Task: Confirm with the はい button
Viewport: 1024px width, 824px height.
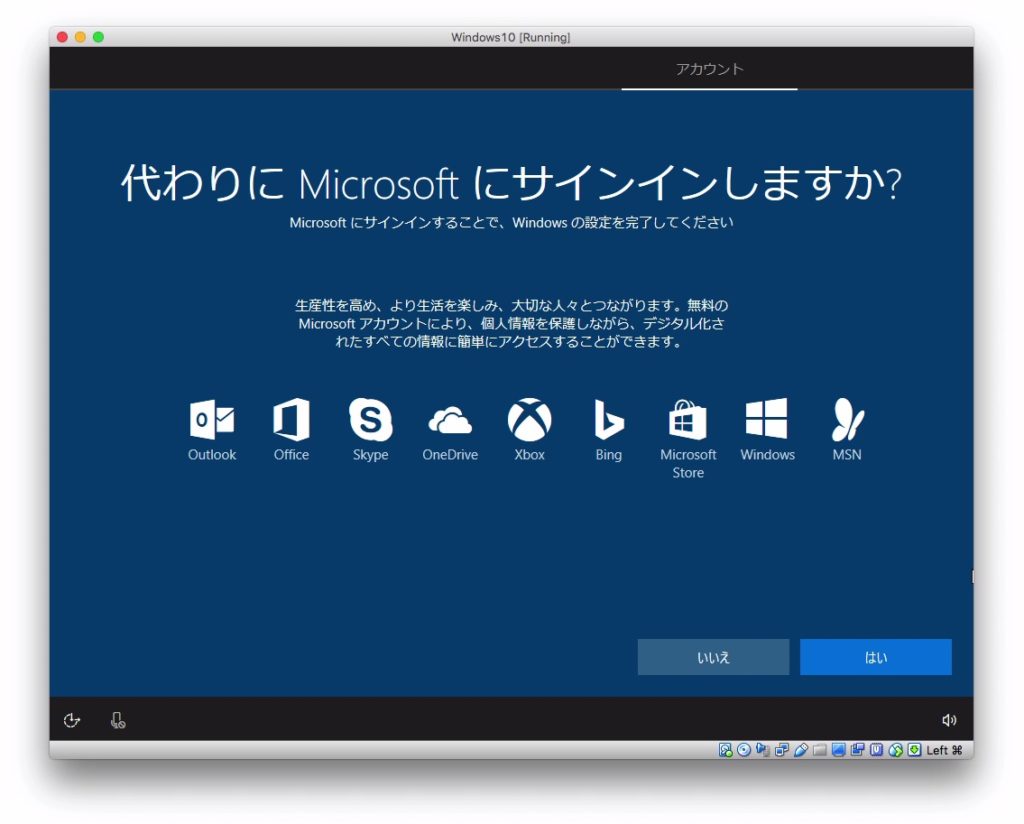Action: (876, 657)
